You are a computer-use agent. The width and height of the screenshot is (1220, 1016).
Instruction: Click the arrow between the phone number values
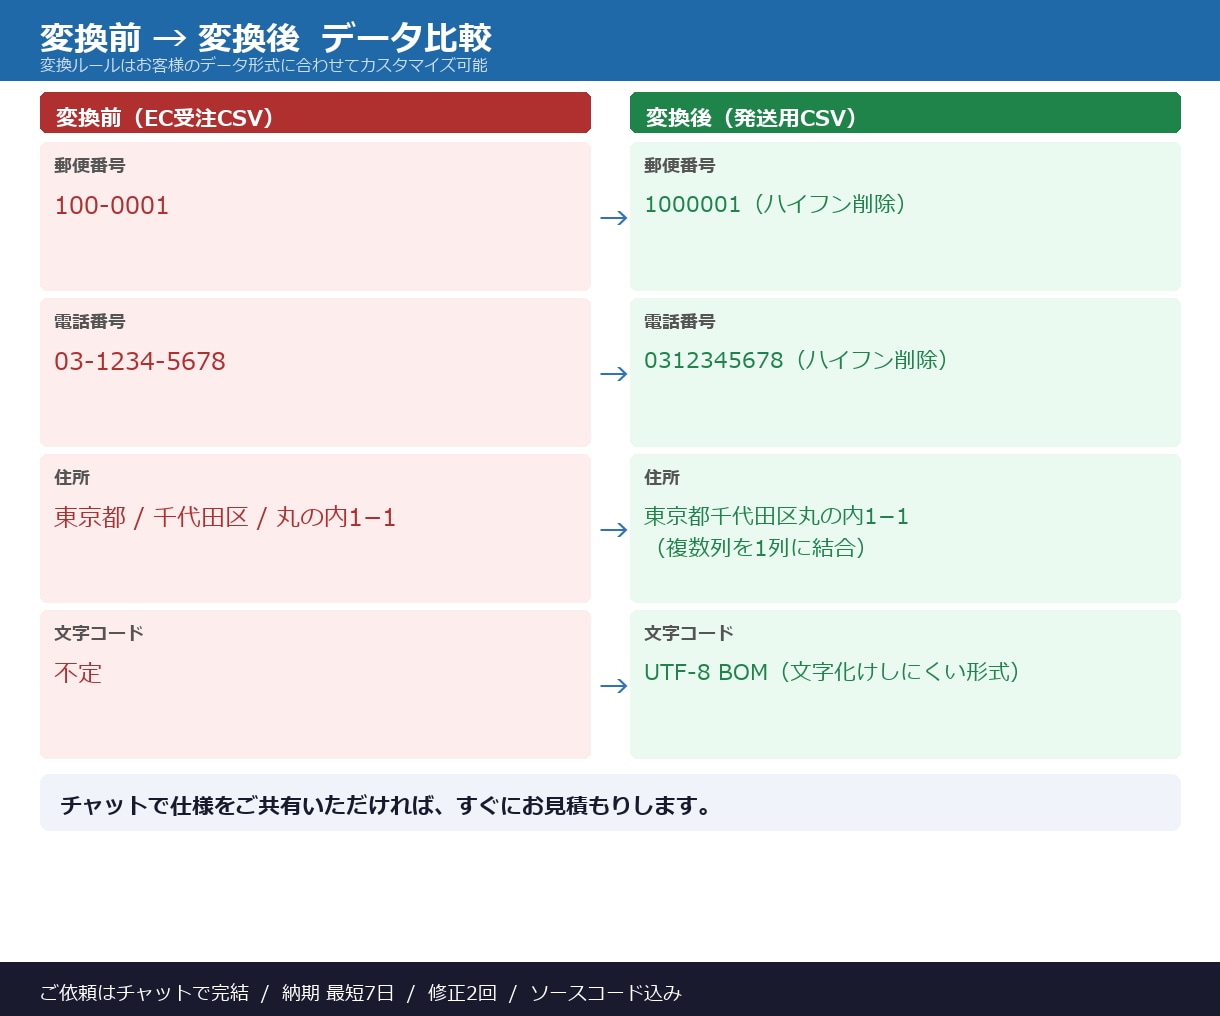click(x=614, y=374)
